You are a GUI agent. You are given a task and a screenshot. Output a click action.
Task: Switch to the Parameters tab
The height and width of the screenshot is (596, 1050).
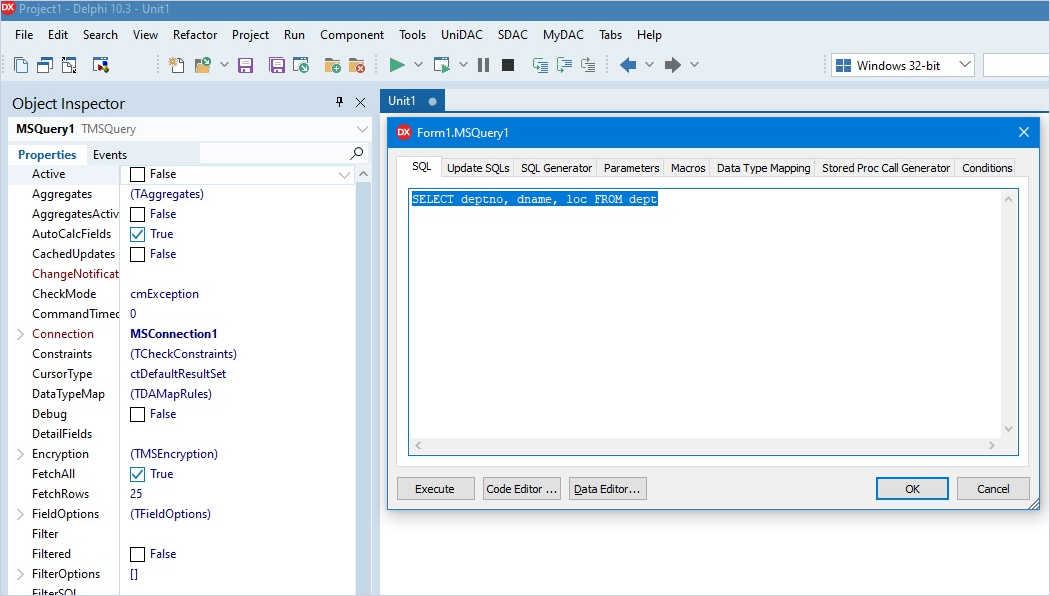[631, 168]
